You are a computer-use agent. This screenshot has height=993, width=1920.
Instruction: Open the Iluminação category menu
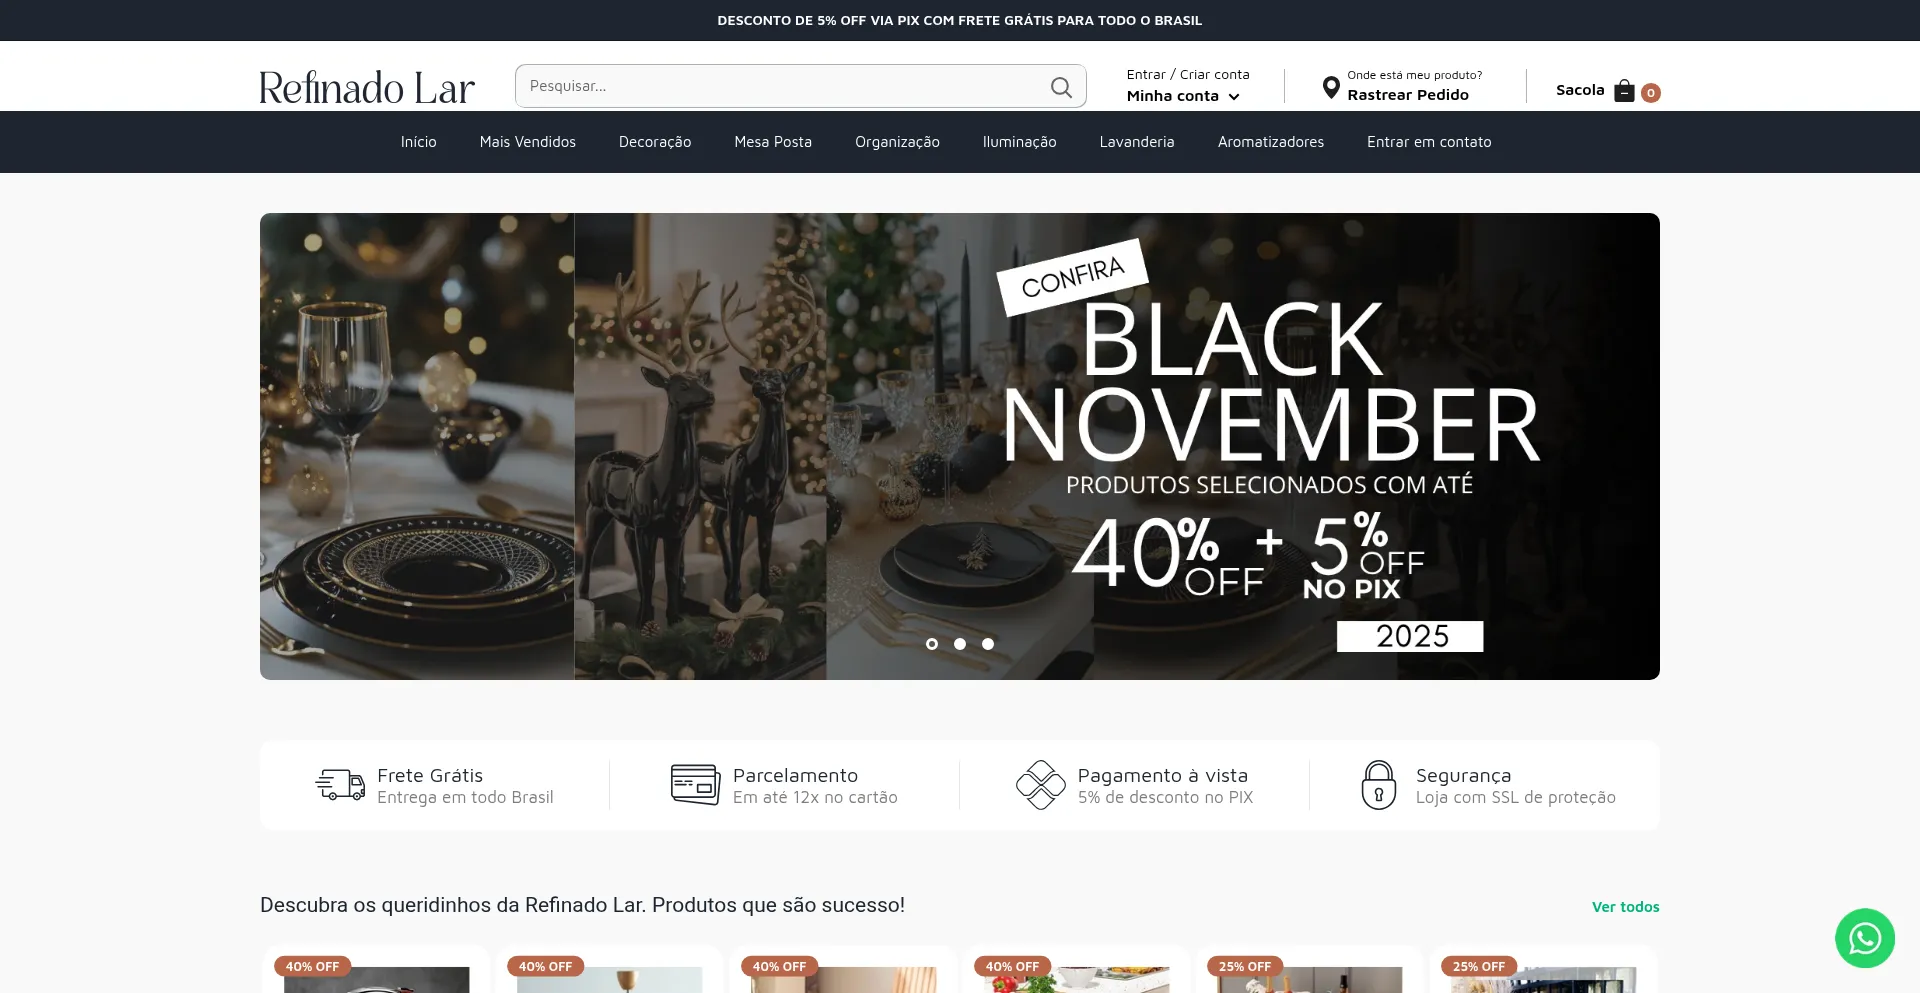tap(1019, 142)
